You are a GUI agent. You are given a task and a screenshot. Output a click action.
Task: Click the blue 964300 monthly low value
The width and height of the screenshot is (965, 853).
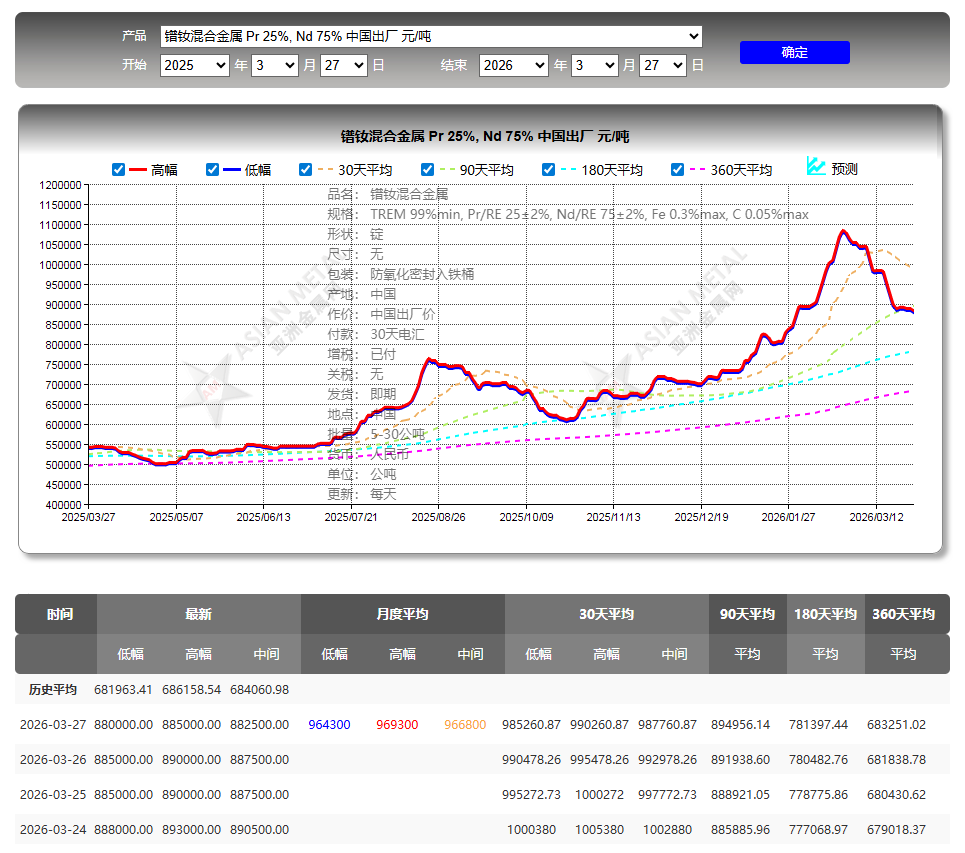pos(329,725)
